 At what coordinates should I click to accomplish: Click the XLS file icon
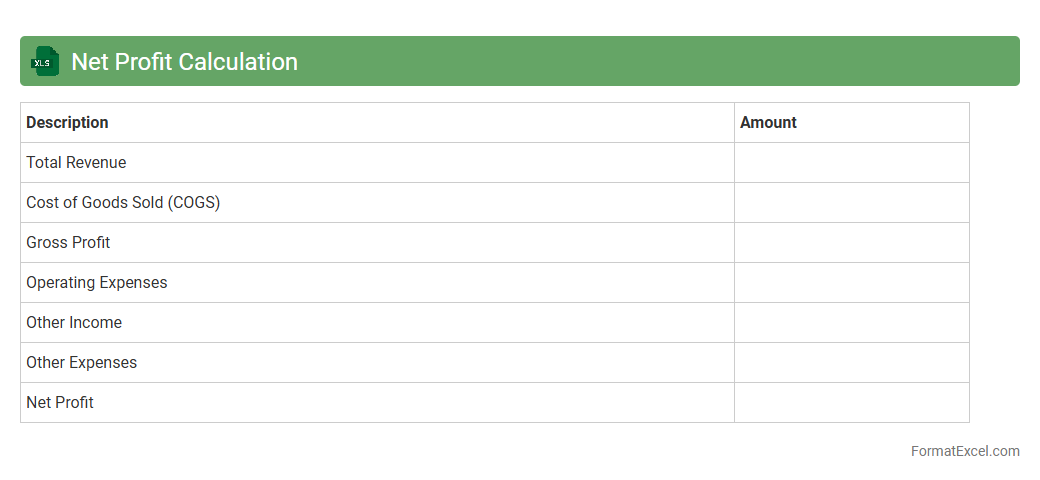(45, 61)
